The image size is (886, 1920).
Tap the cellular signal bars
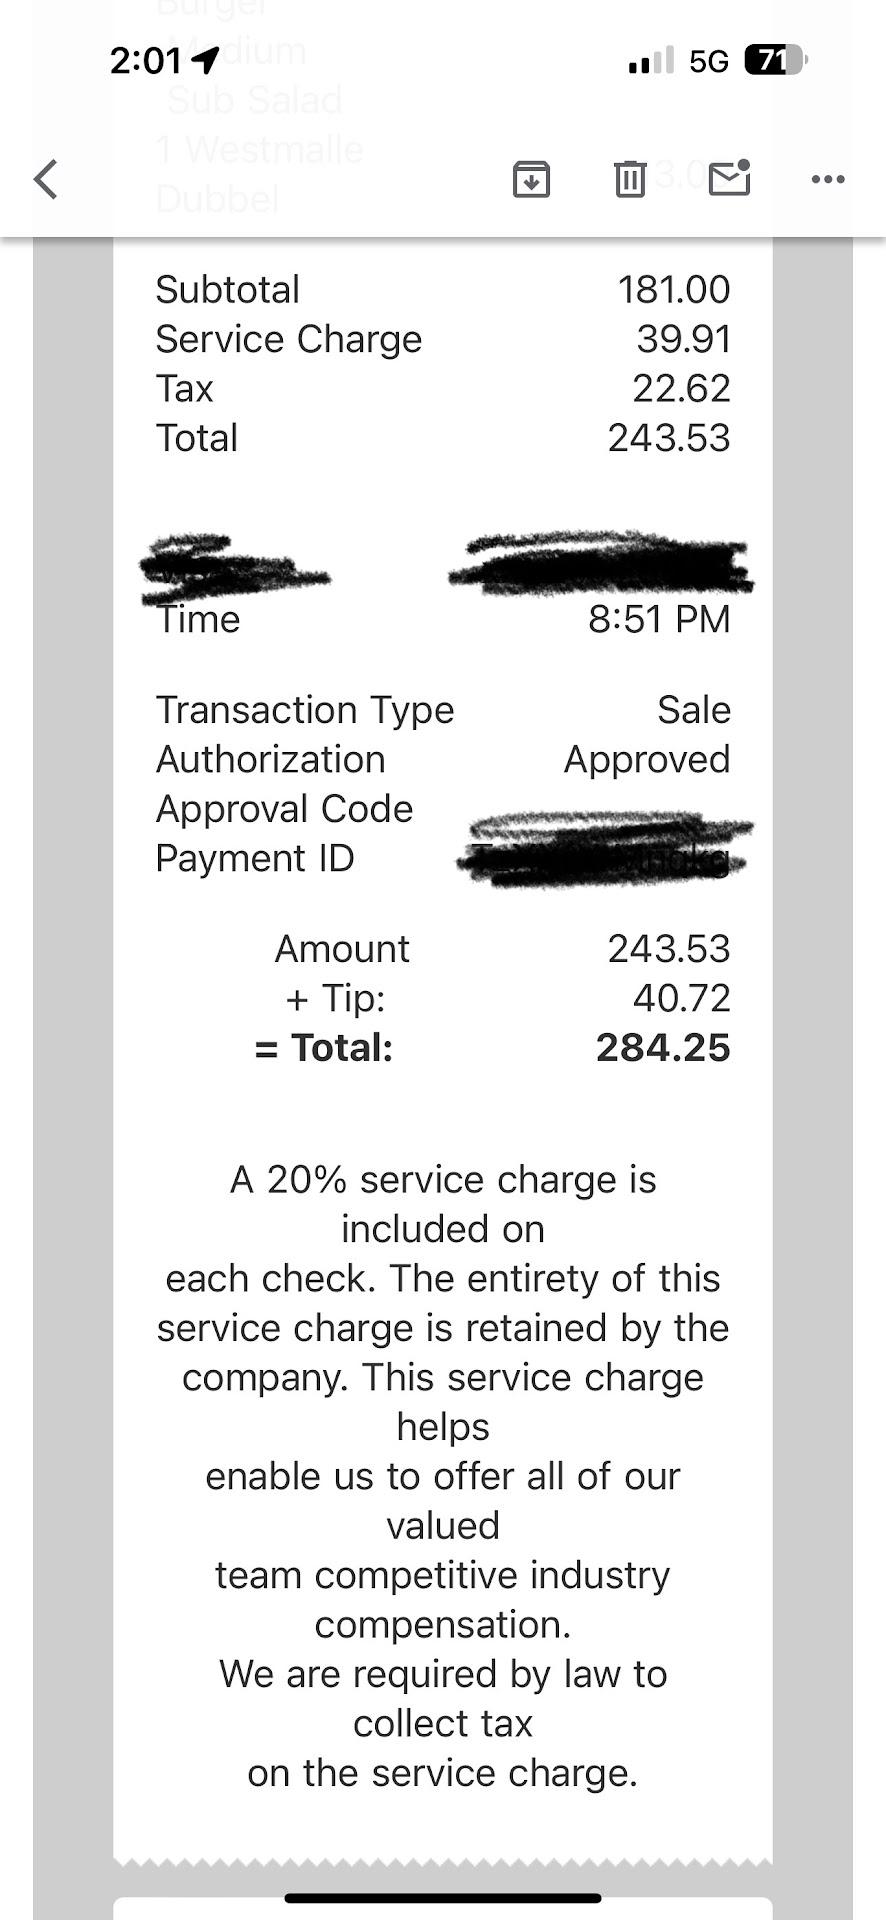[x=651, y=61]
